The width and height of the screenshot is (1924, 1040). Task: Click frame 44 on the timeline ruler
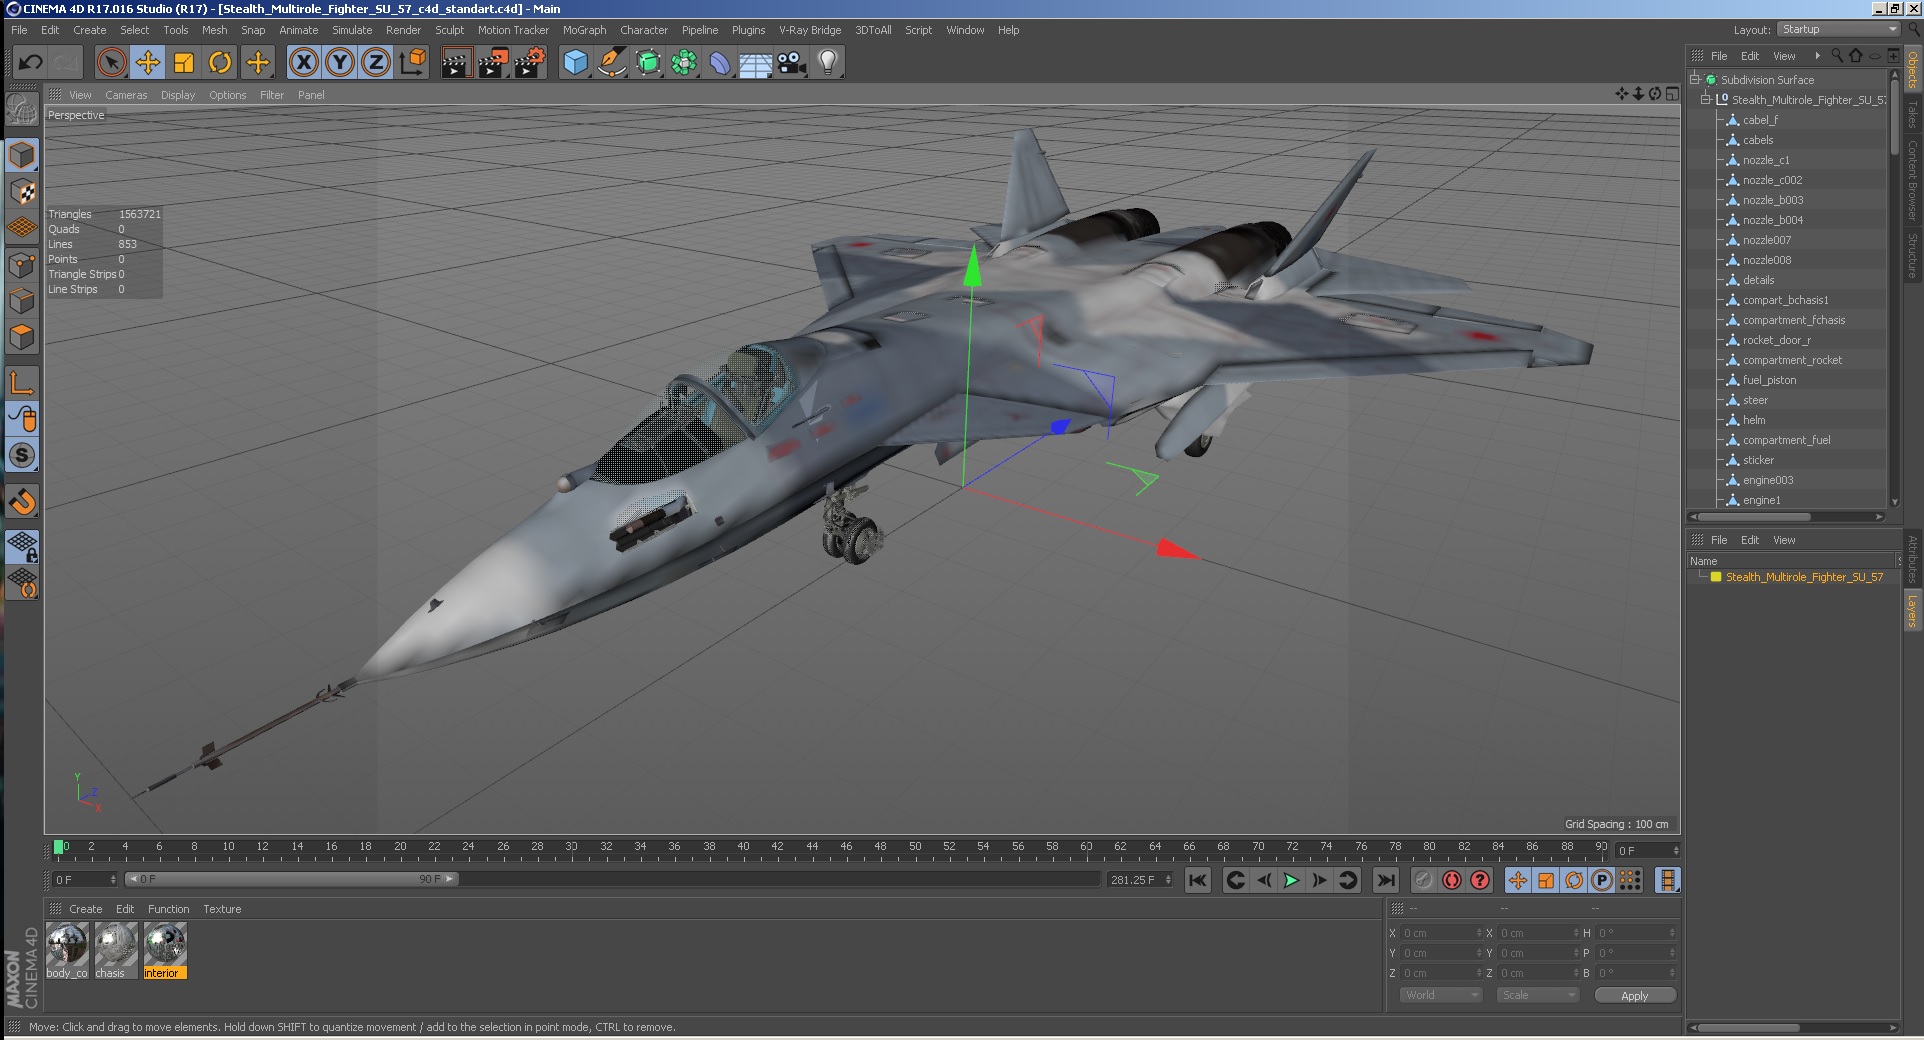(811, 847)
